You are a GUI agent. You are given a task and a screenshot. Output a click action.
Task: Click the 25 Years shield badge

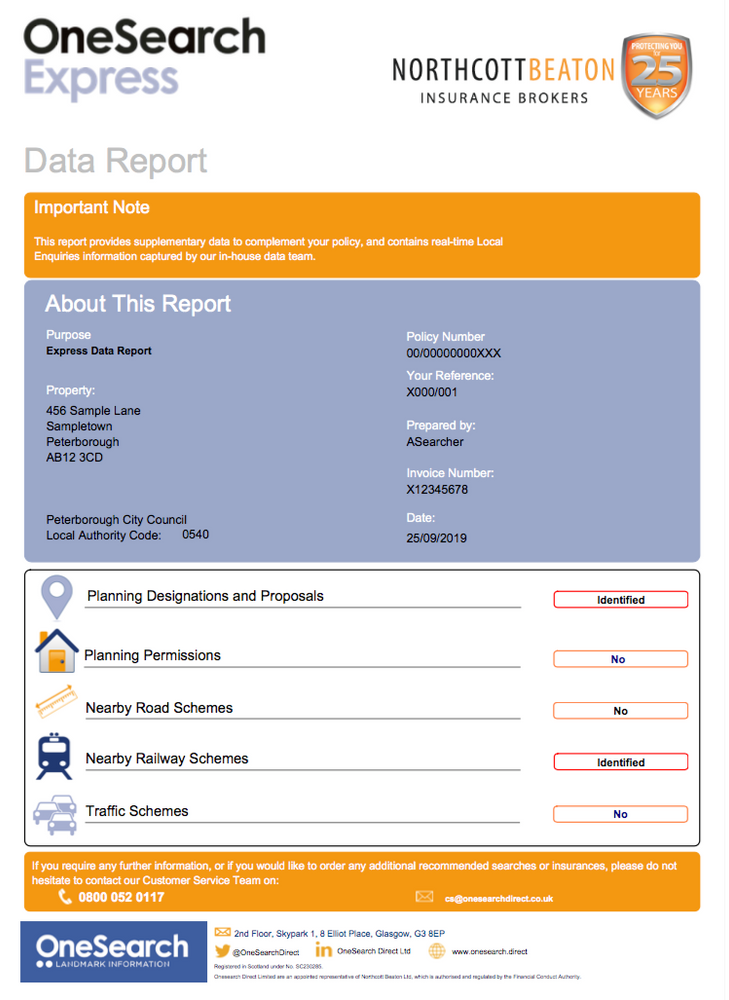click(657, 75)
